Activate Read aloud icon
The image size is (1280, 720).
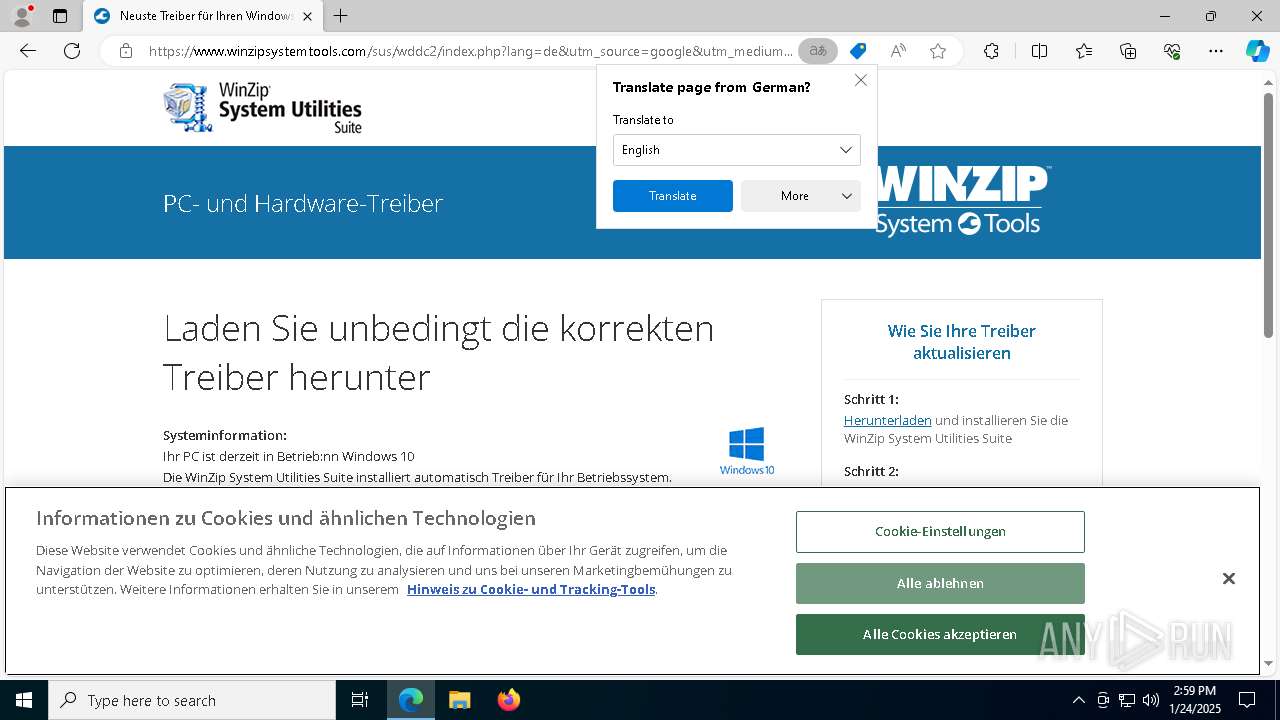coord(898,51)
